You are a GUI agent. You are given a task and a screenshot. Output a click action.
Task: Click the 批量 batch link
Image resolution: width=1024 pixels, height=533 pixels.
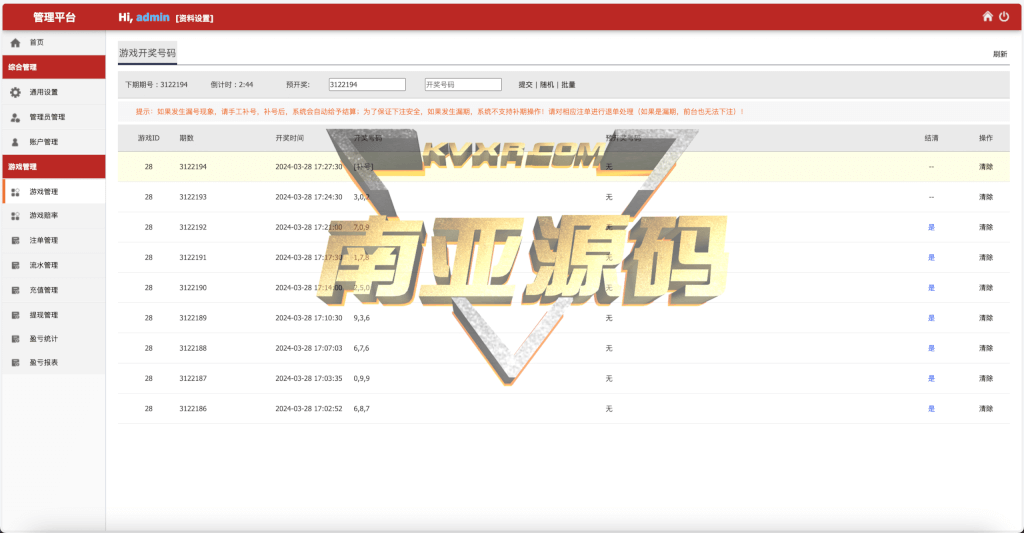[568, 85]
